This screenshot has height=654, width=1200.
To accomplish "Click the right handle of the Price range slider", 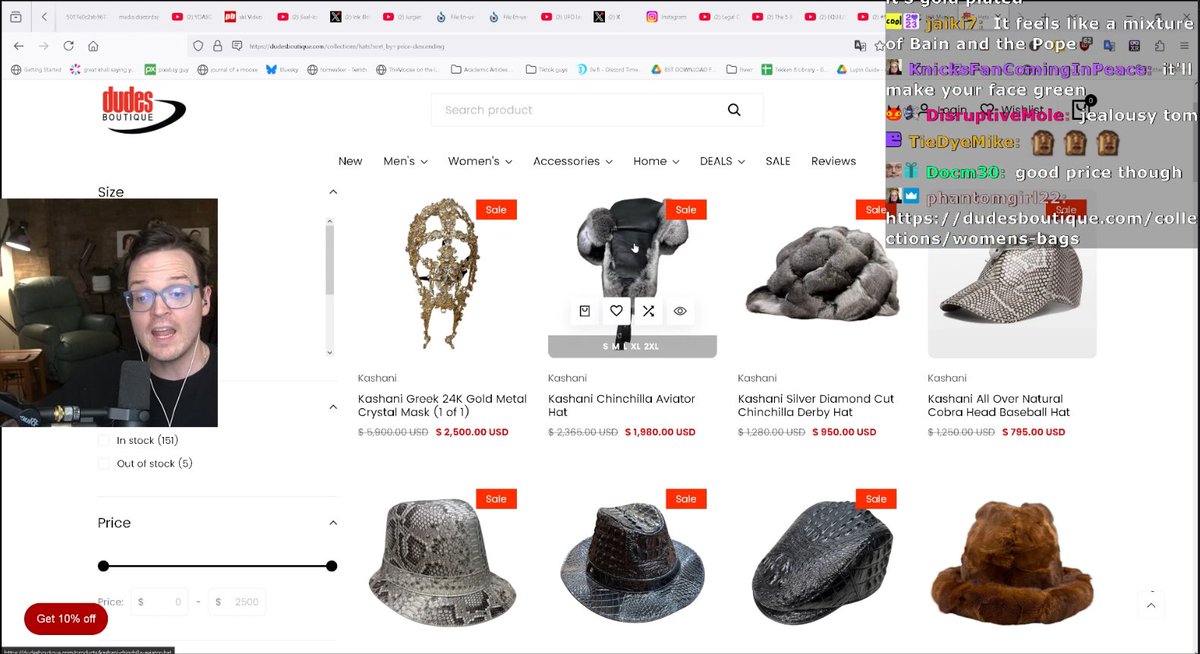I will click(332, 566).
